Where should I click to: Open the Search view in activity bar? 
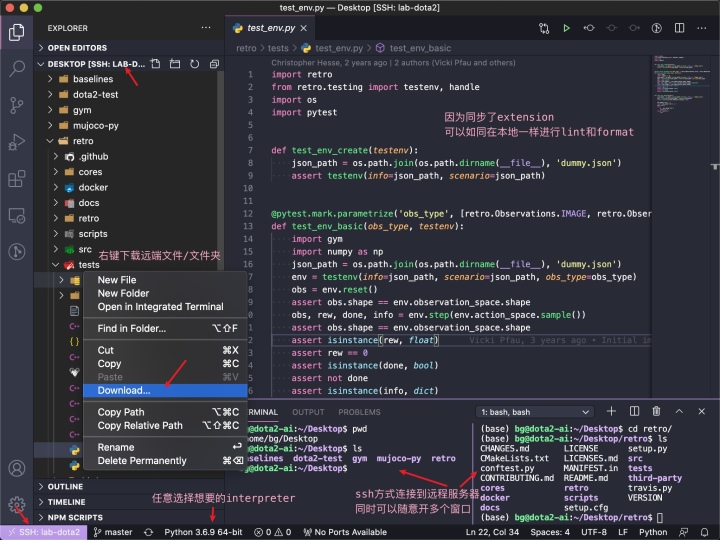pos(17,68)
